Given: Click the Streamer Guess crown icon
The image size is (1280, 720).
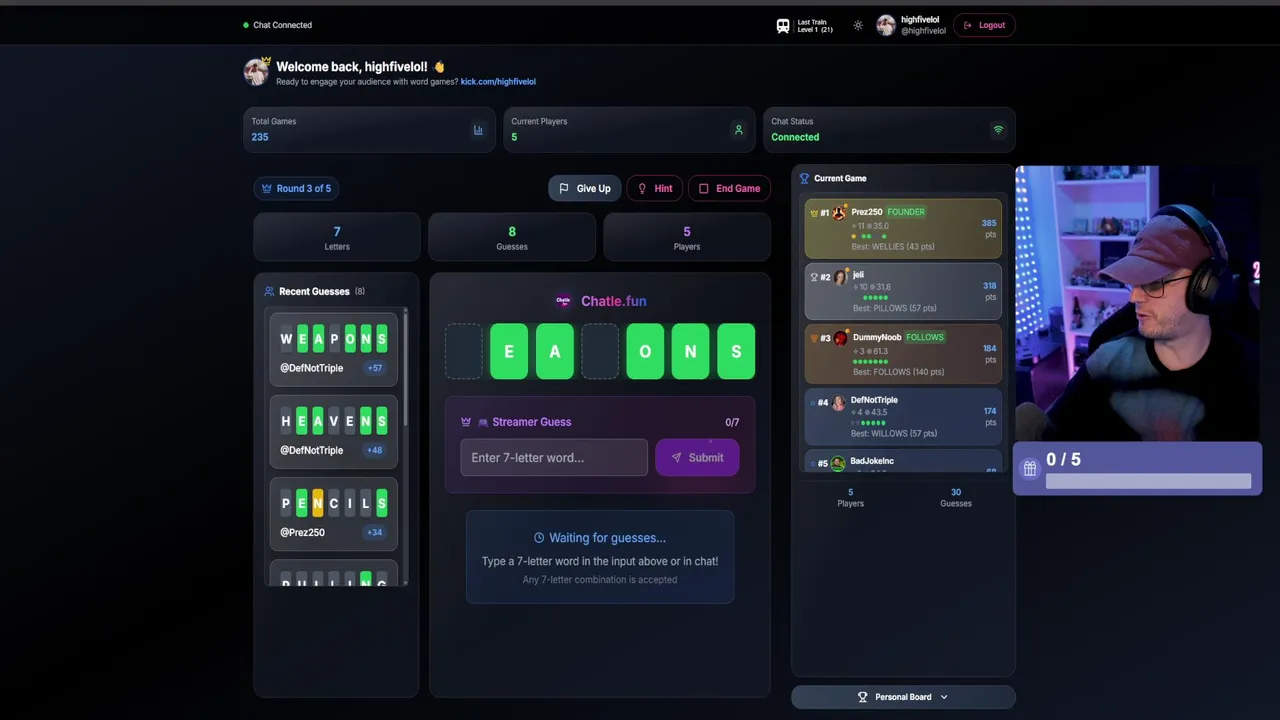Looking at the screenshot, I should [x=466, y=422].
